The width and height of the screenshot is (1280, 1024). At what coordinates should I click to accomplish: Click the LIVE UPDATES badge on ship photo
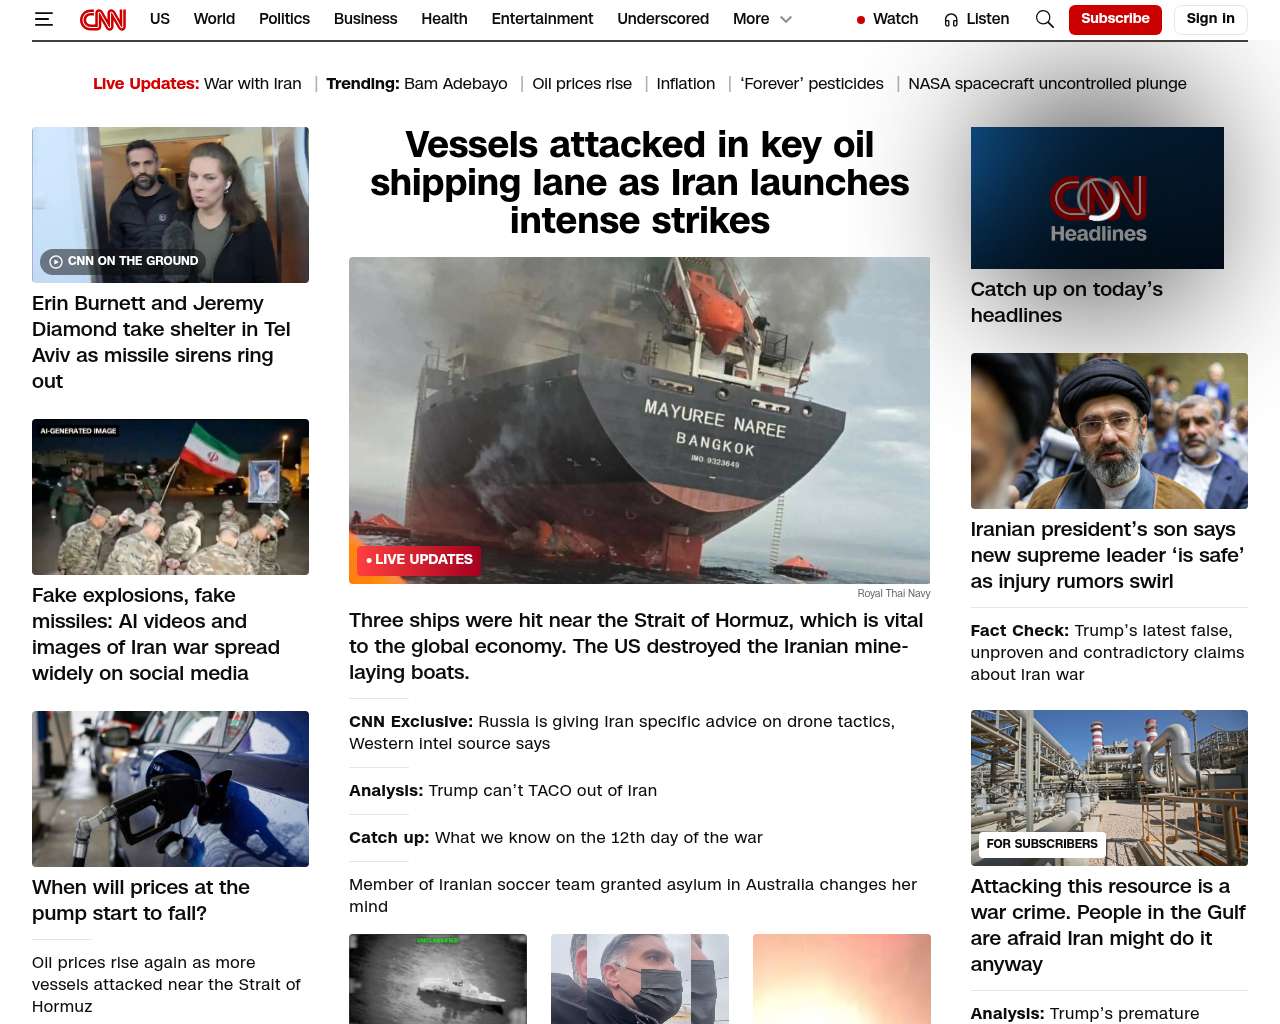pyautogui.click(x=419, y=560)
